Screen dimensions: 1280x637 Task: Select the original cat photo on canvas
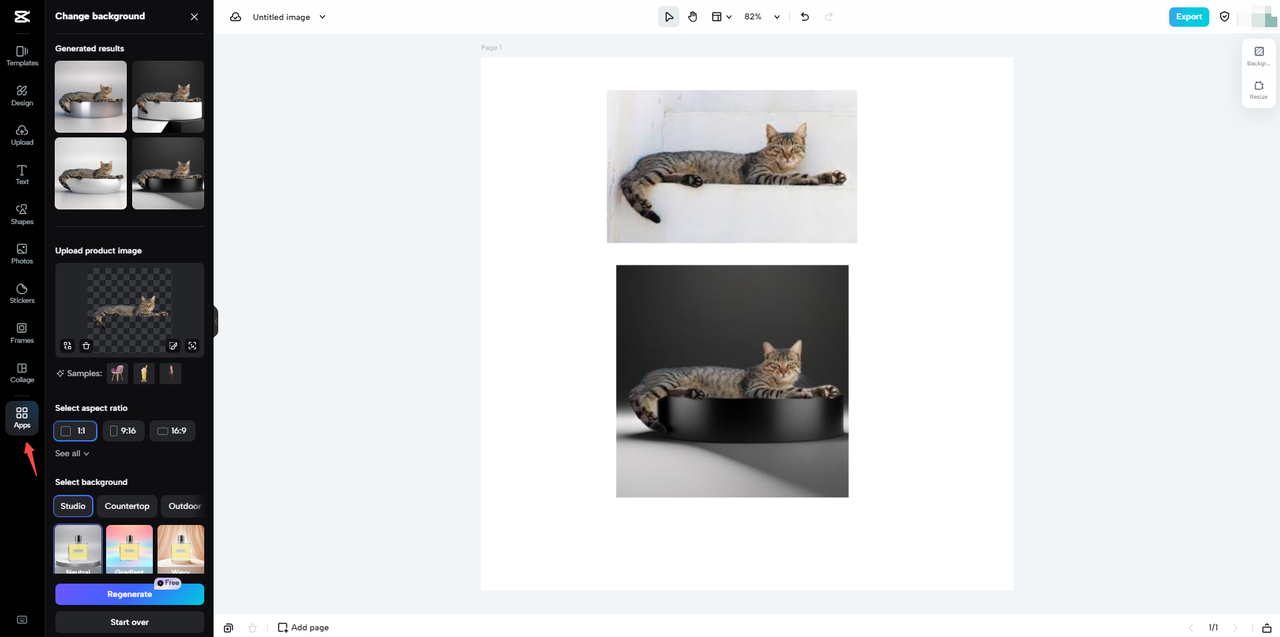coord(732,166)
